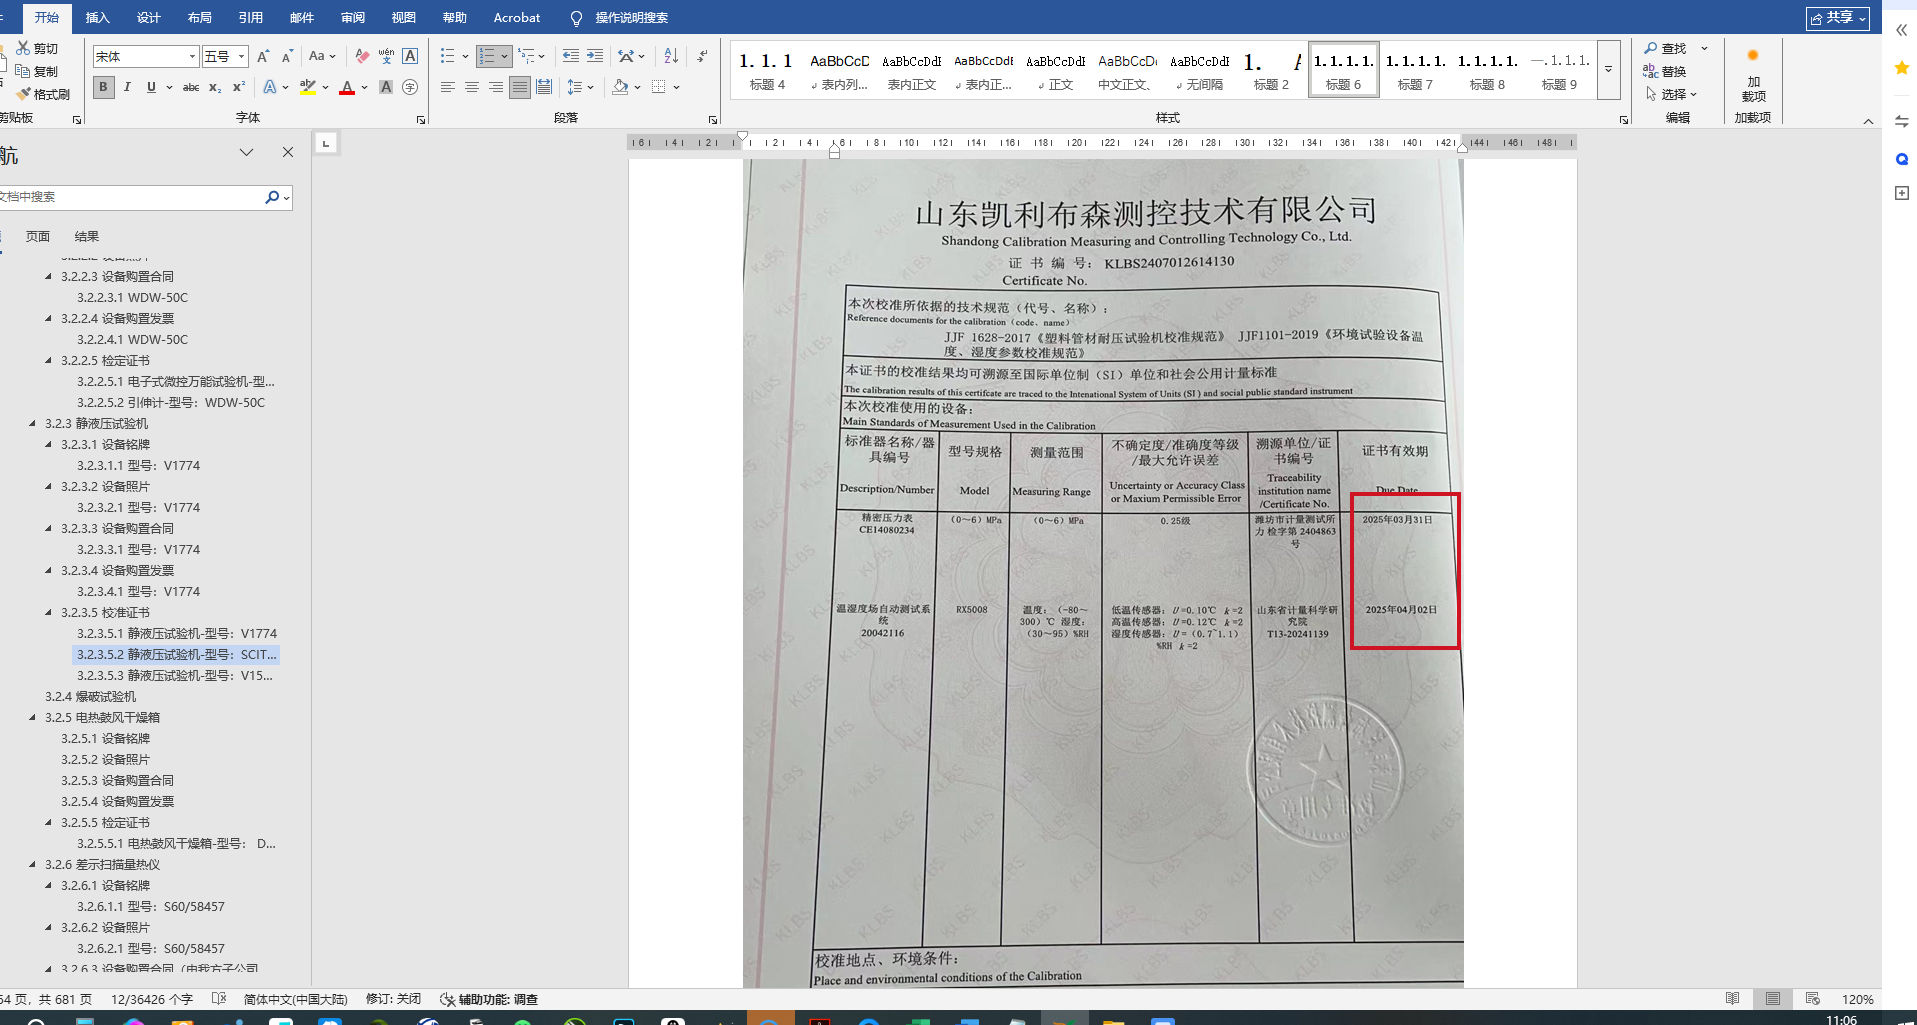Click the tab-stop selector at the ruler corner

click(326, 144)
